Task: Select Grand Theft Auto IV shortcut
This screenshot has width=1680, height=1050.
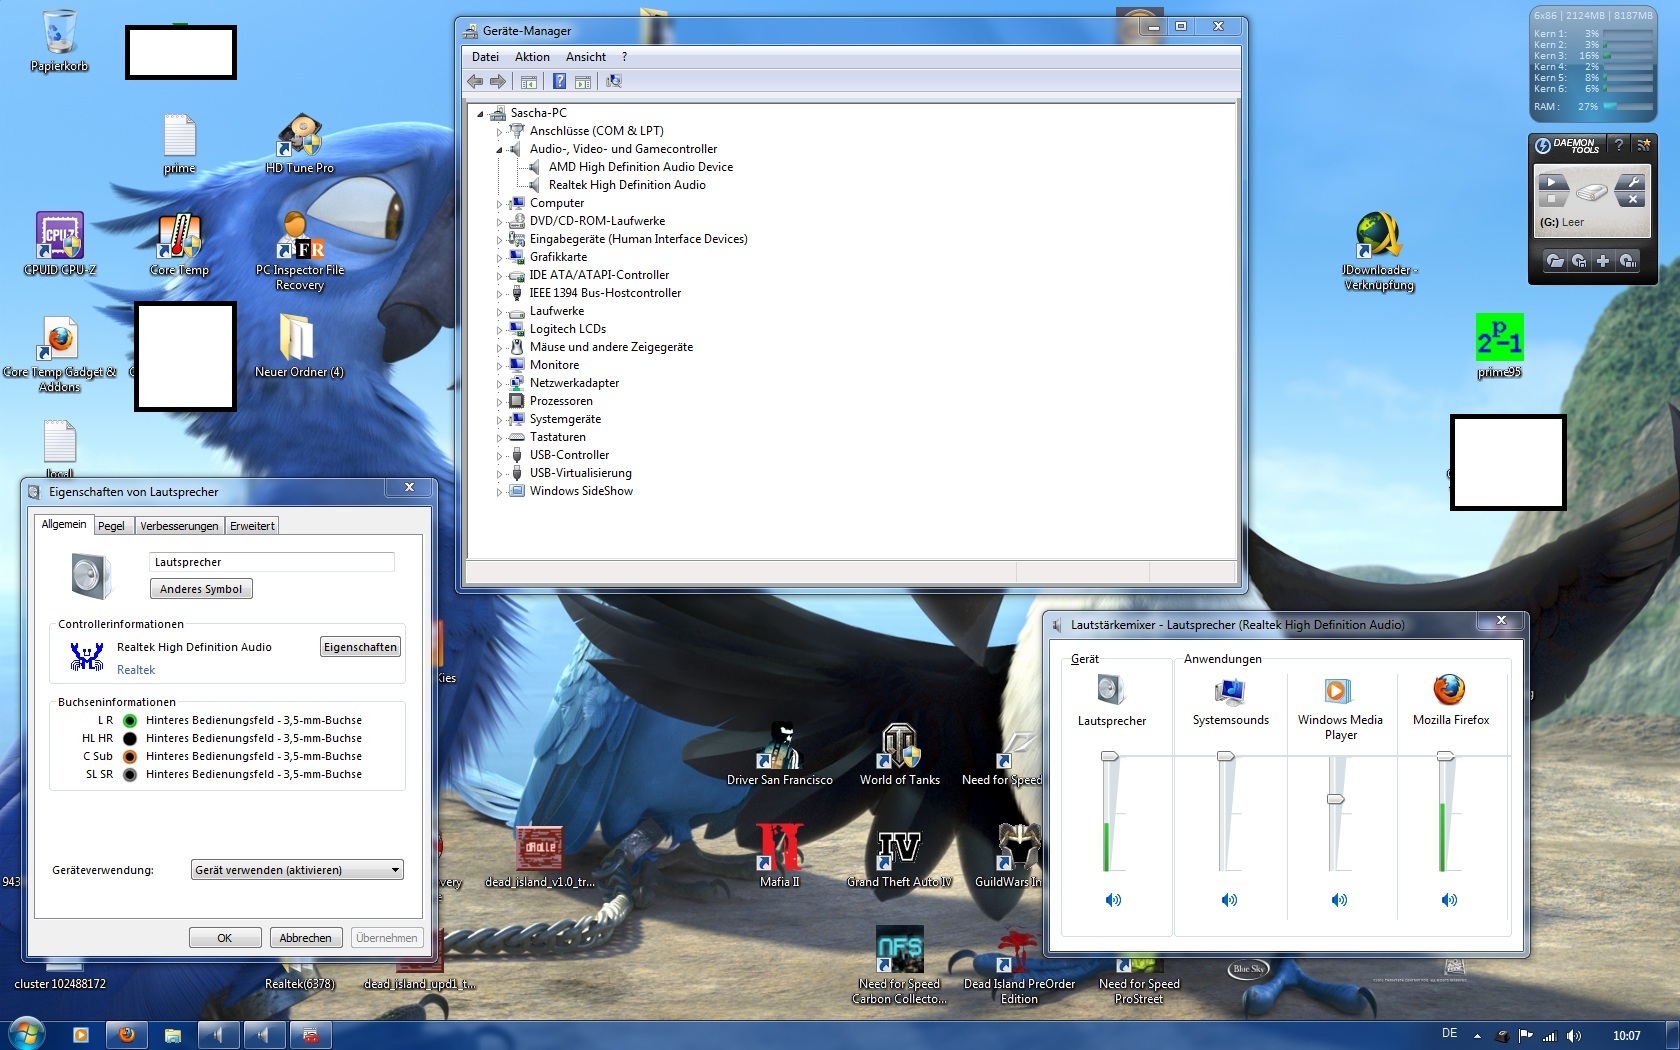Action: click(900, 856)
